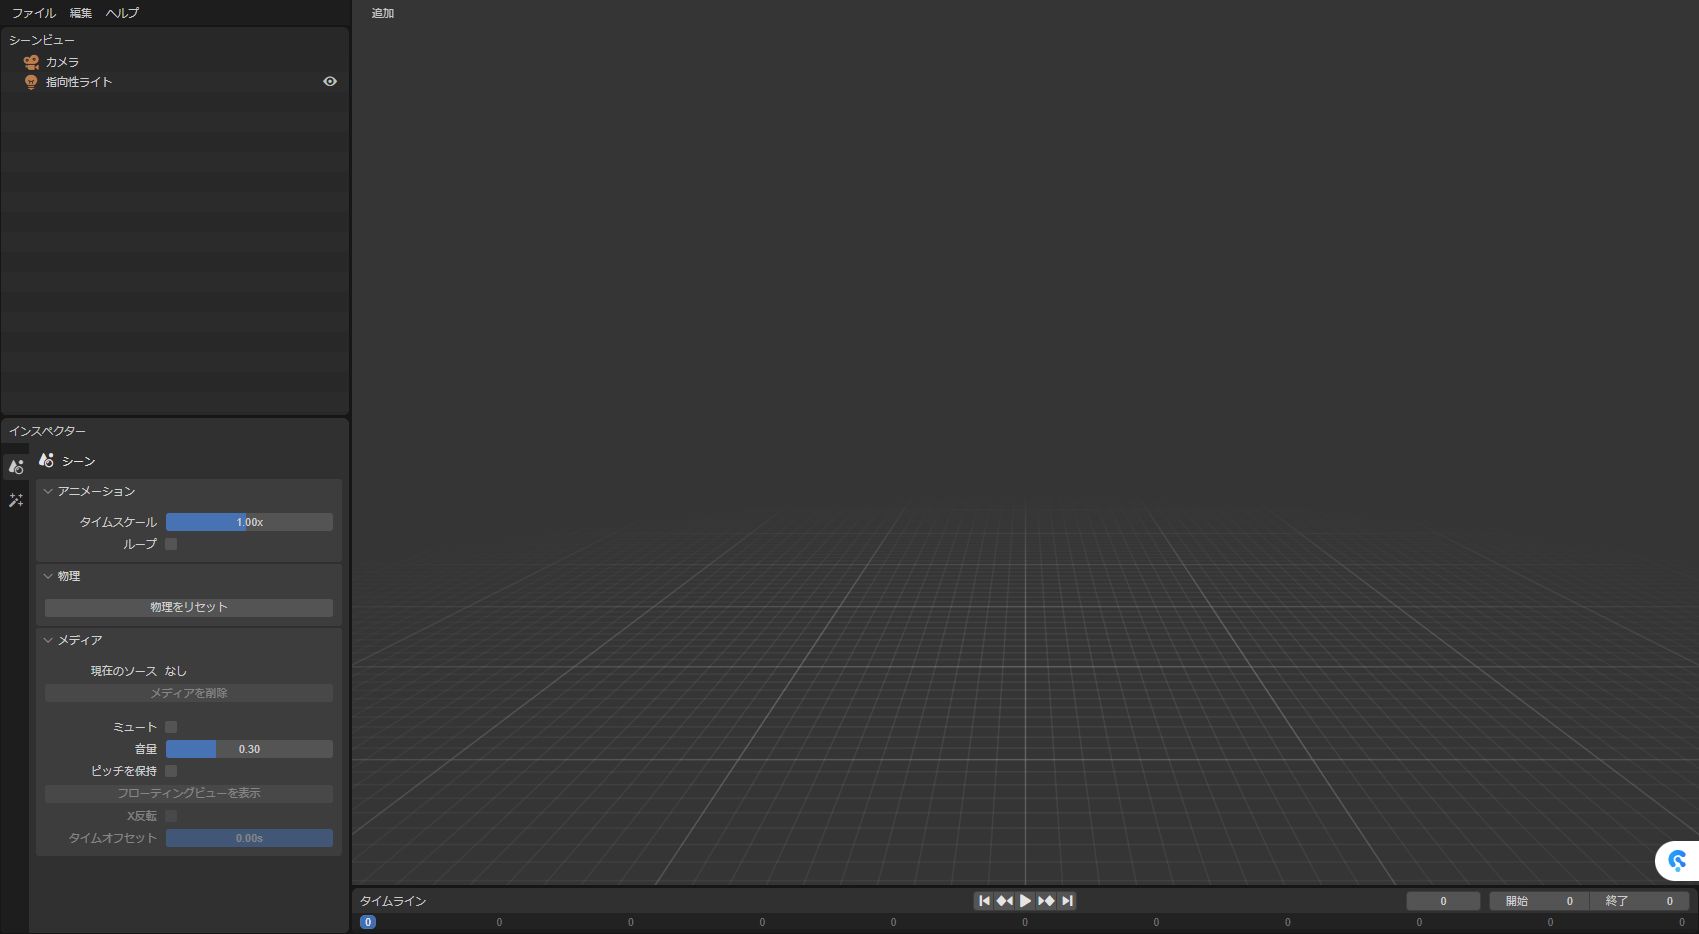Screen dimensions: 1699x934
Task: Play the timeline animation
Action: [x=1025, y=901]
